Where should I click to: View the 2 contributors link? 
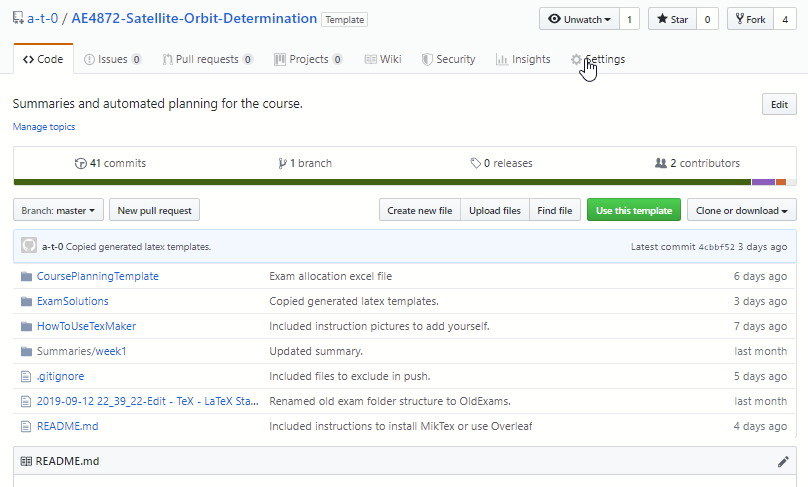697,163
